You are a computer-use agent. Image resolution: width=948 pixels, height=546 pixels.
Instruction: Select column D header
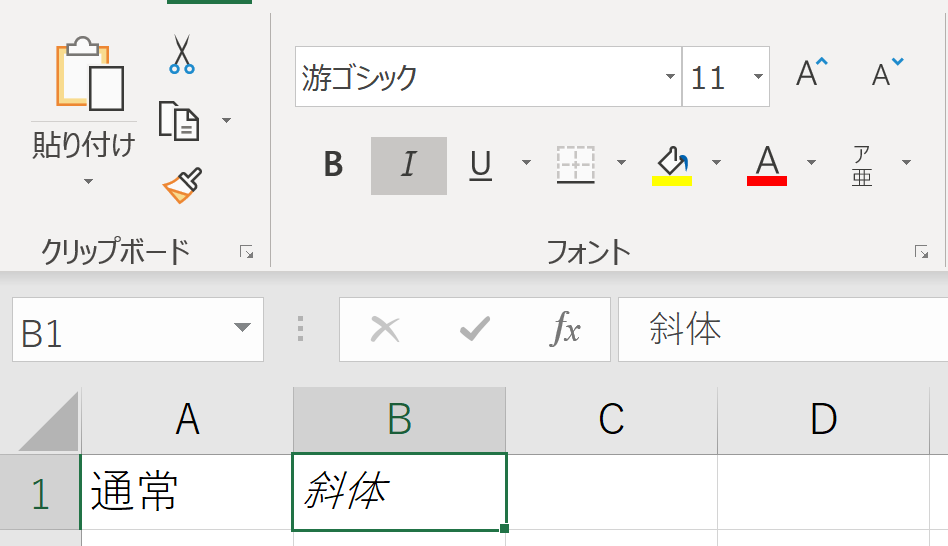tap(823, 420)
